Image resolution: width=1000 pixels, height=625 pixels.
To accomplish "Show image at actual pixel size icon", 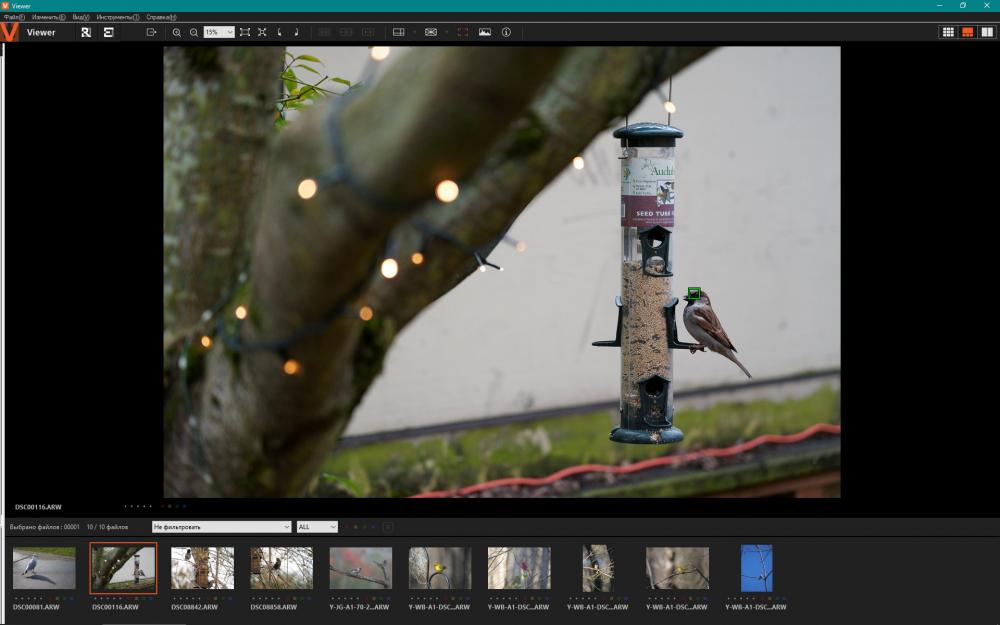I will pos(262,32).
